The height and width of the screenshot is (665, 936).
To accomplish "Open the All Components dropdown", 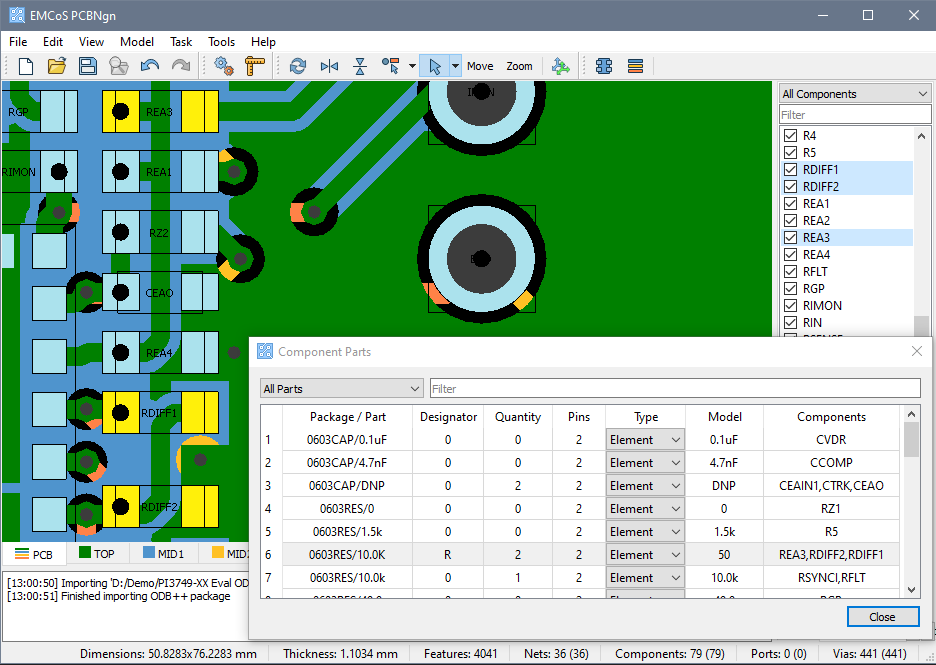I will pos(855,94).
